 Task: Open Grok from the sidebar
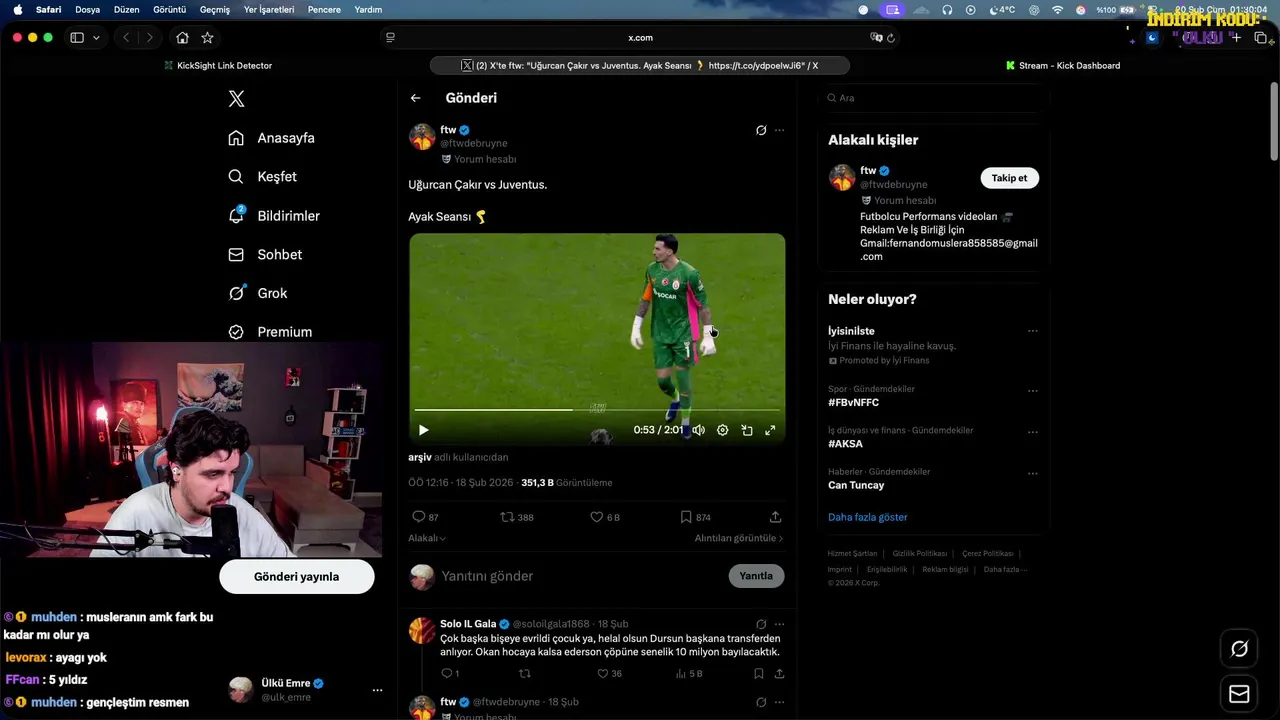tap(257, 293)
